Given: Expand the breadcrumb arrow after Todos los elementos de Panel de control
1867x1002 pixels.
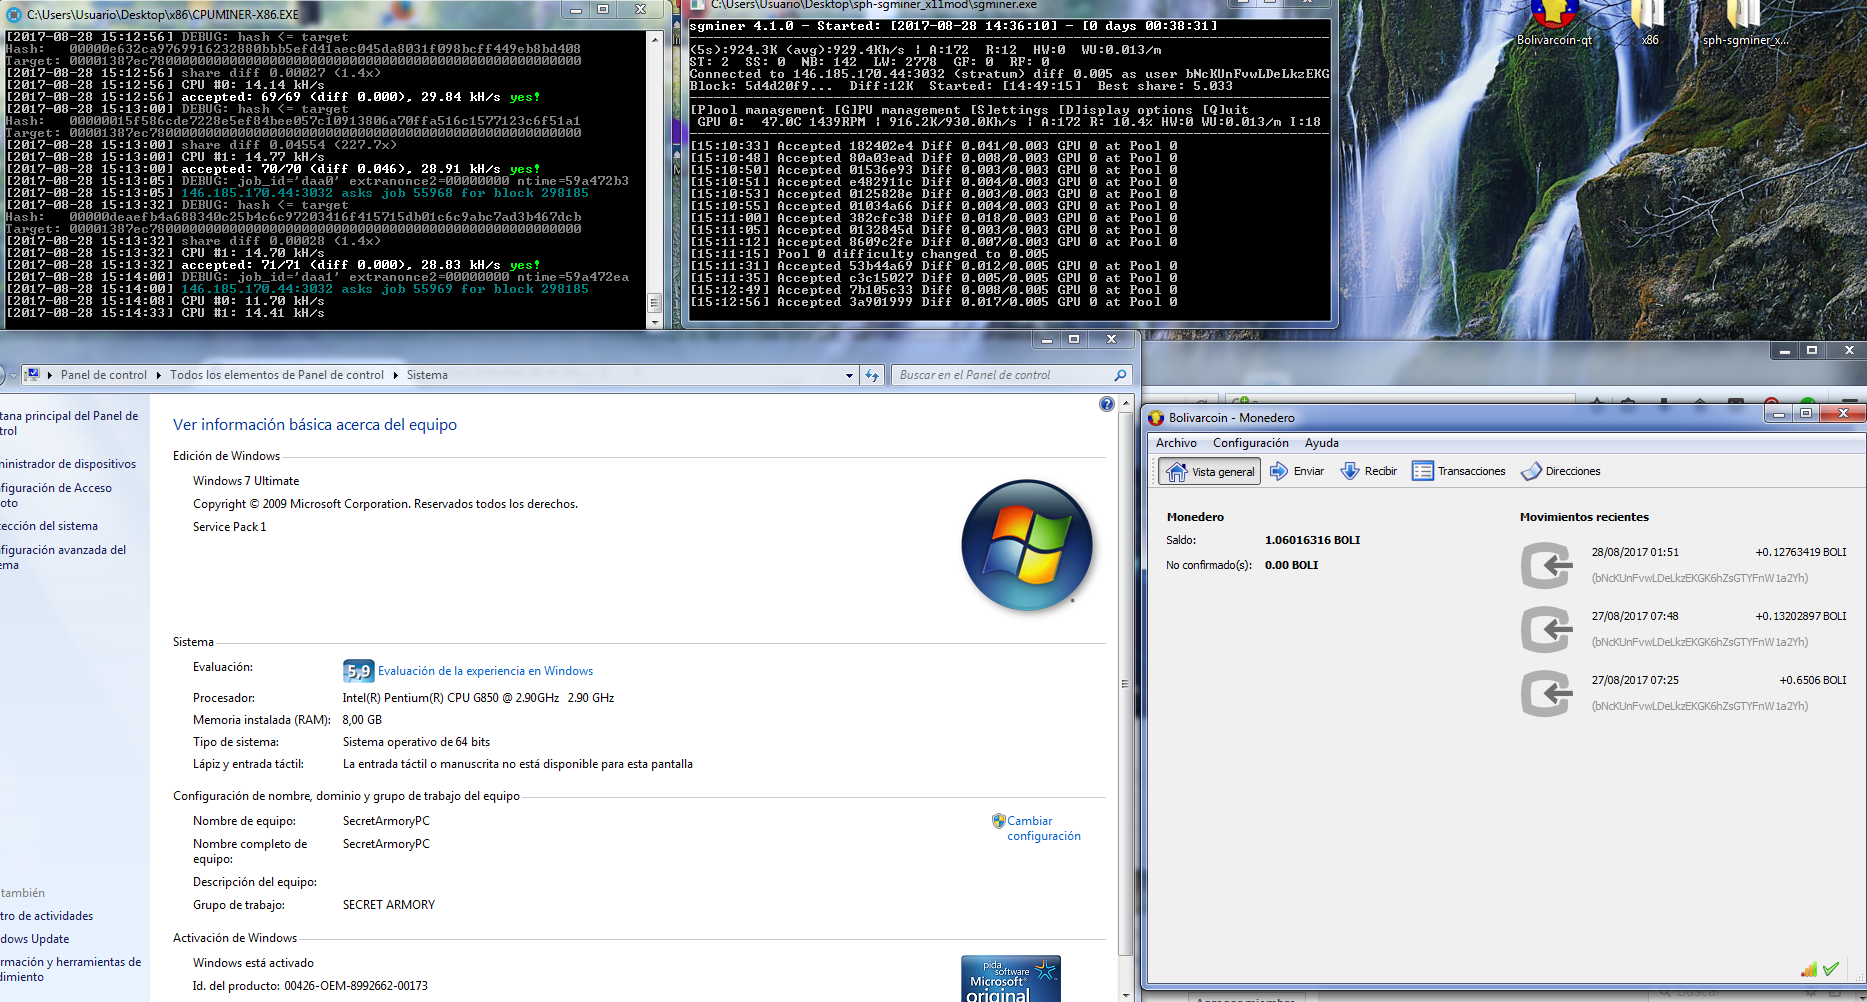Looking at the screenshot, I should tap(395, 375).
